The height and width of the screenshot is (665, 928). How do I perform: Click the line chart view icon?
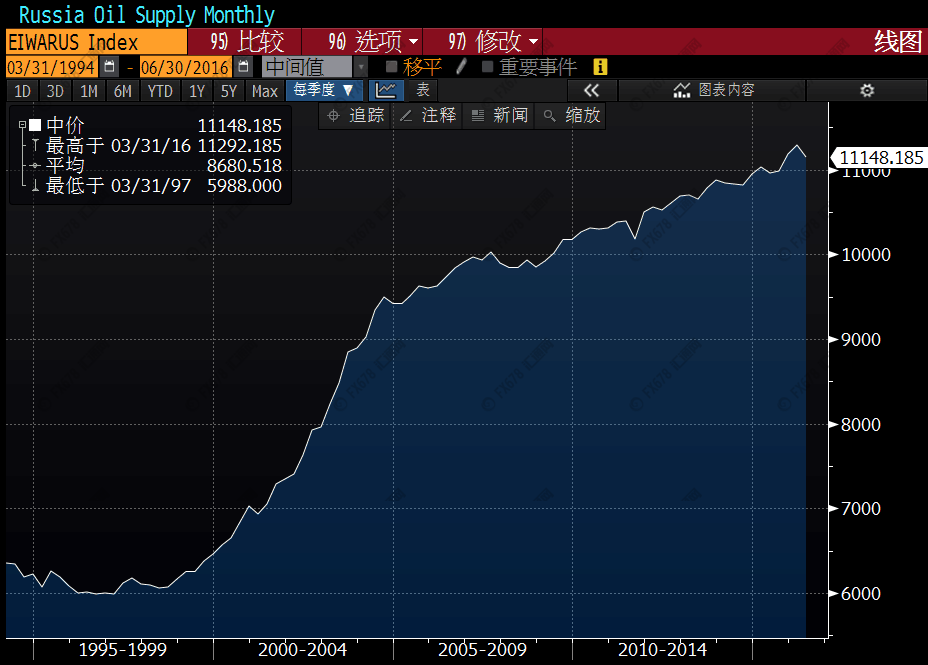pos(387,91)
